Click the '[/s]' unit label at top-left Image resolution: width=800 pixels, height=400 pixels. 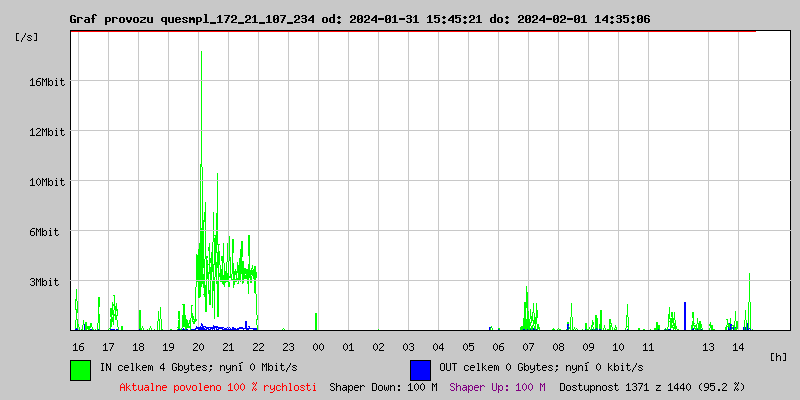27,37
